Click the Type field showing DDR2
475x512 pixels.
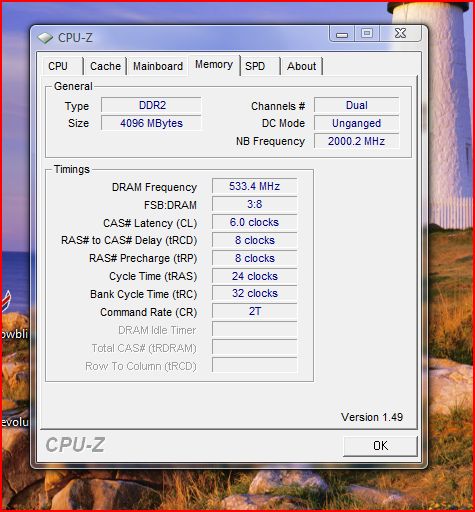[x=151, y=105]
